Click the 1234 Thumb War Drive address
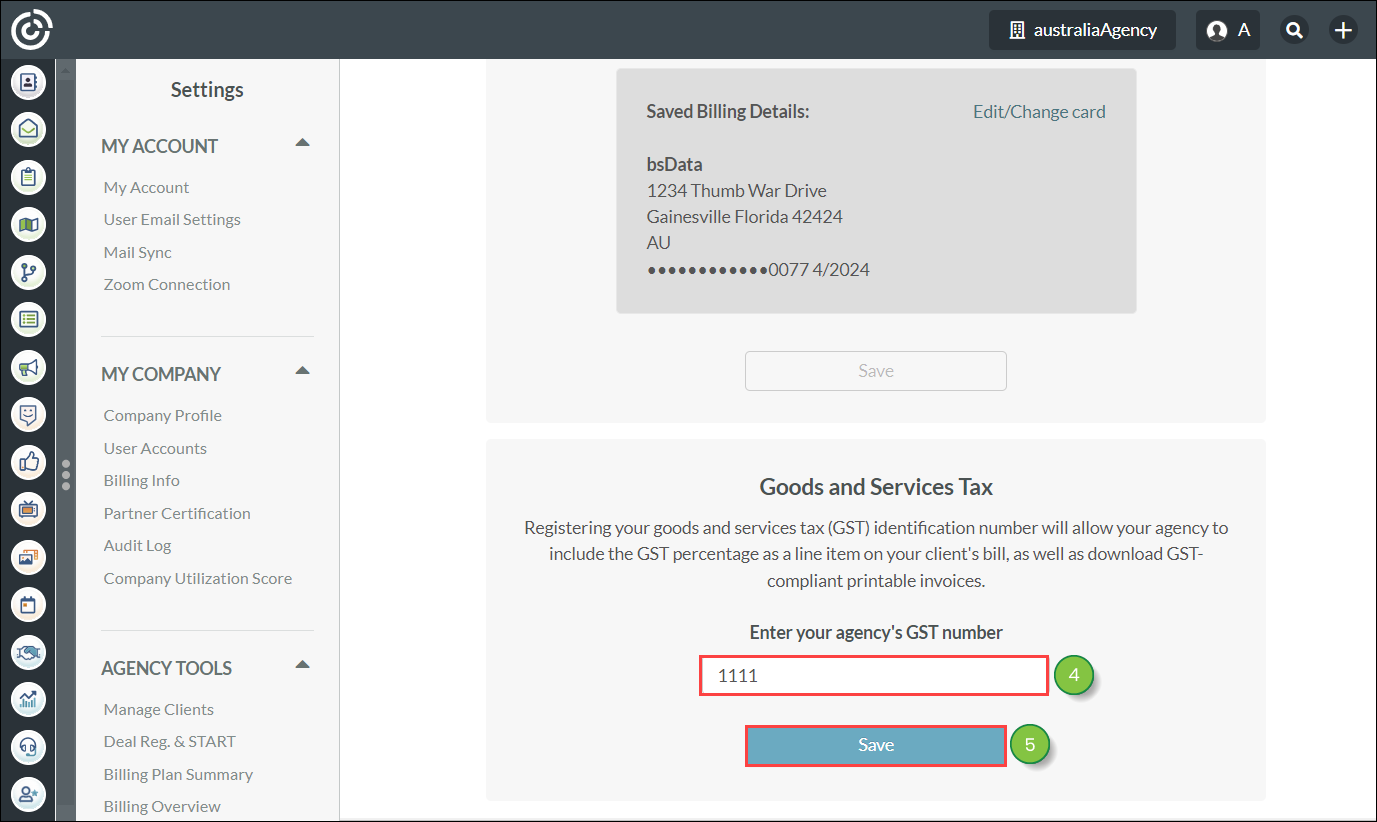Viewport: 1377px width, 822px height. click(737, 190)
